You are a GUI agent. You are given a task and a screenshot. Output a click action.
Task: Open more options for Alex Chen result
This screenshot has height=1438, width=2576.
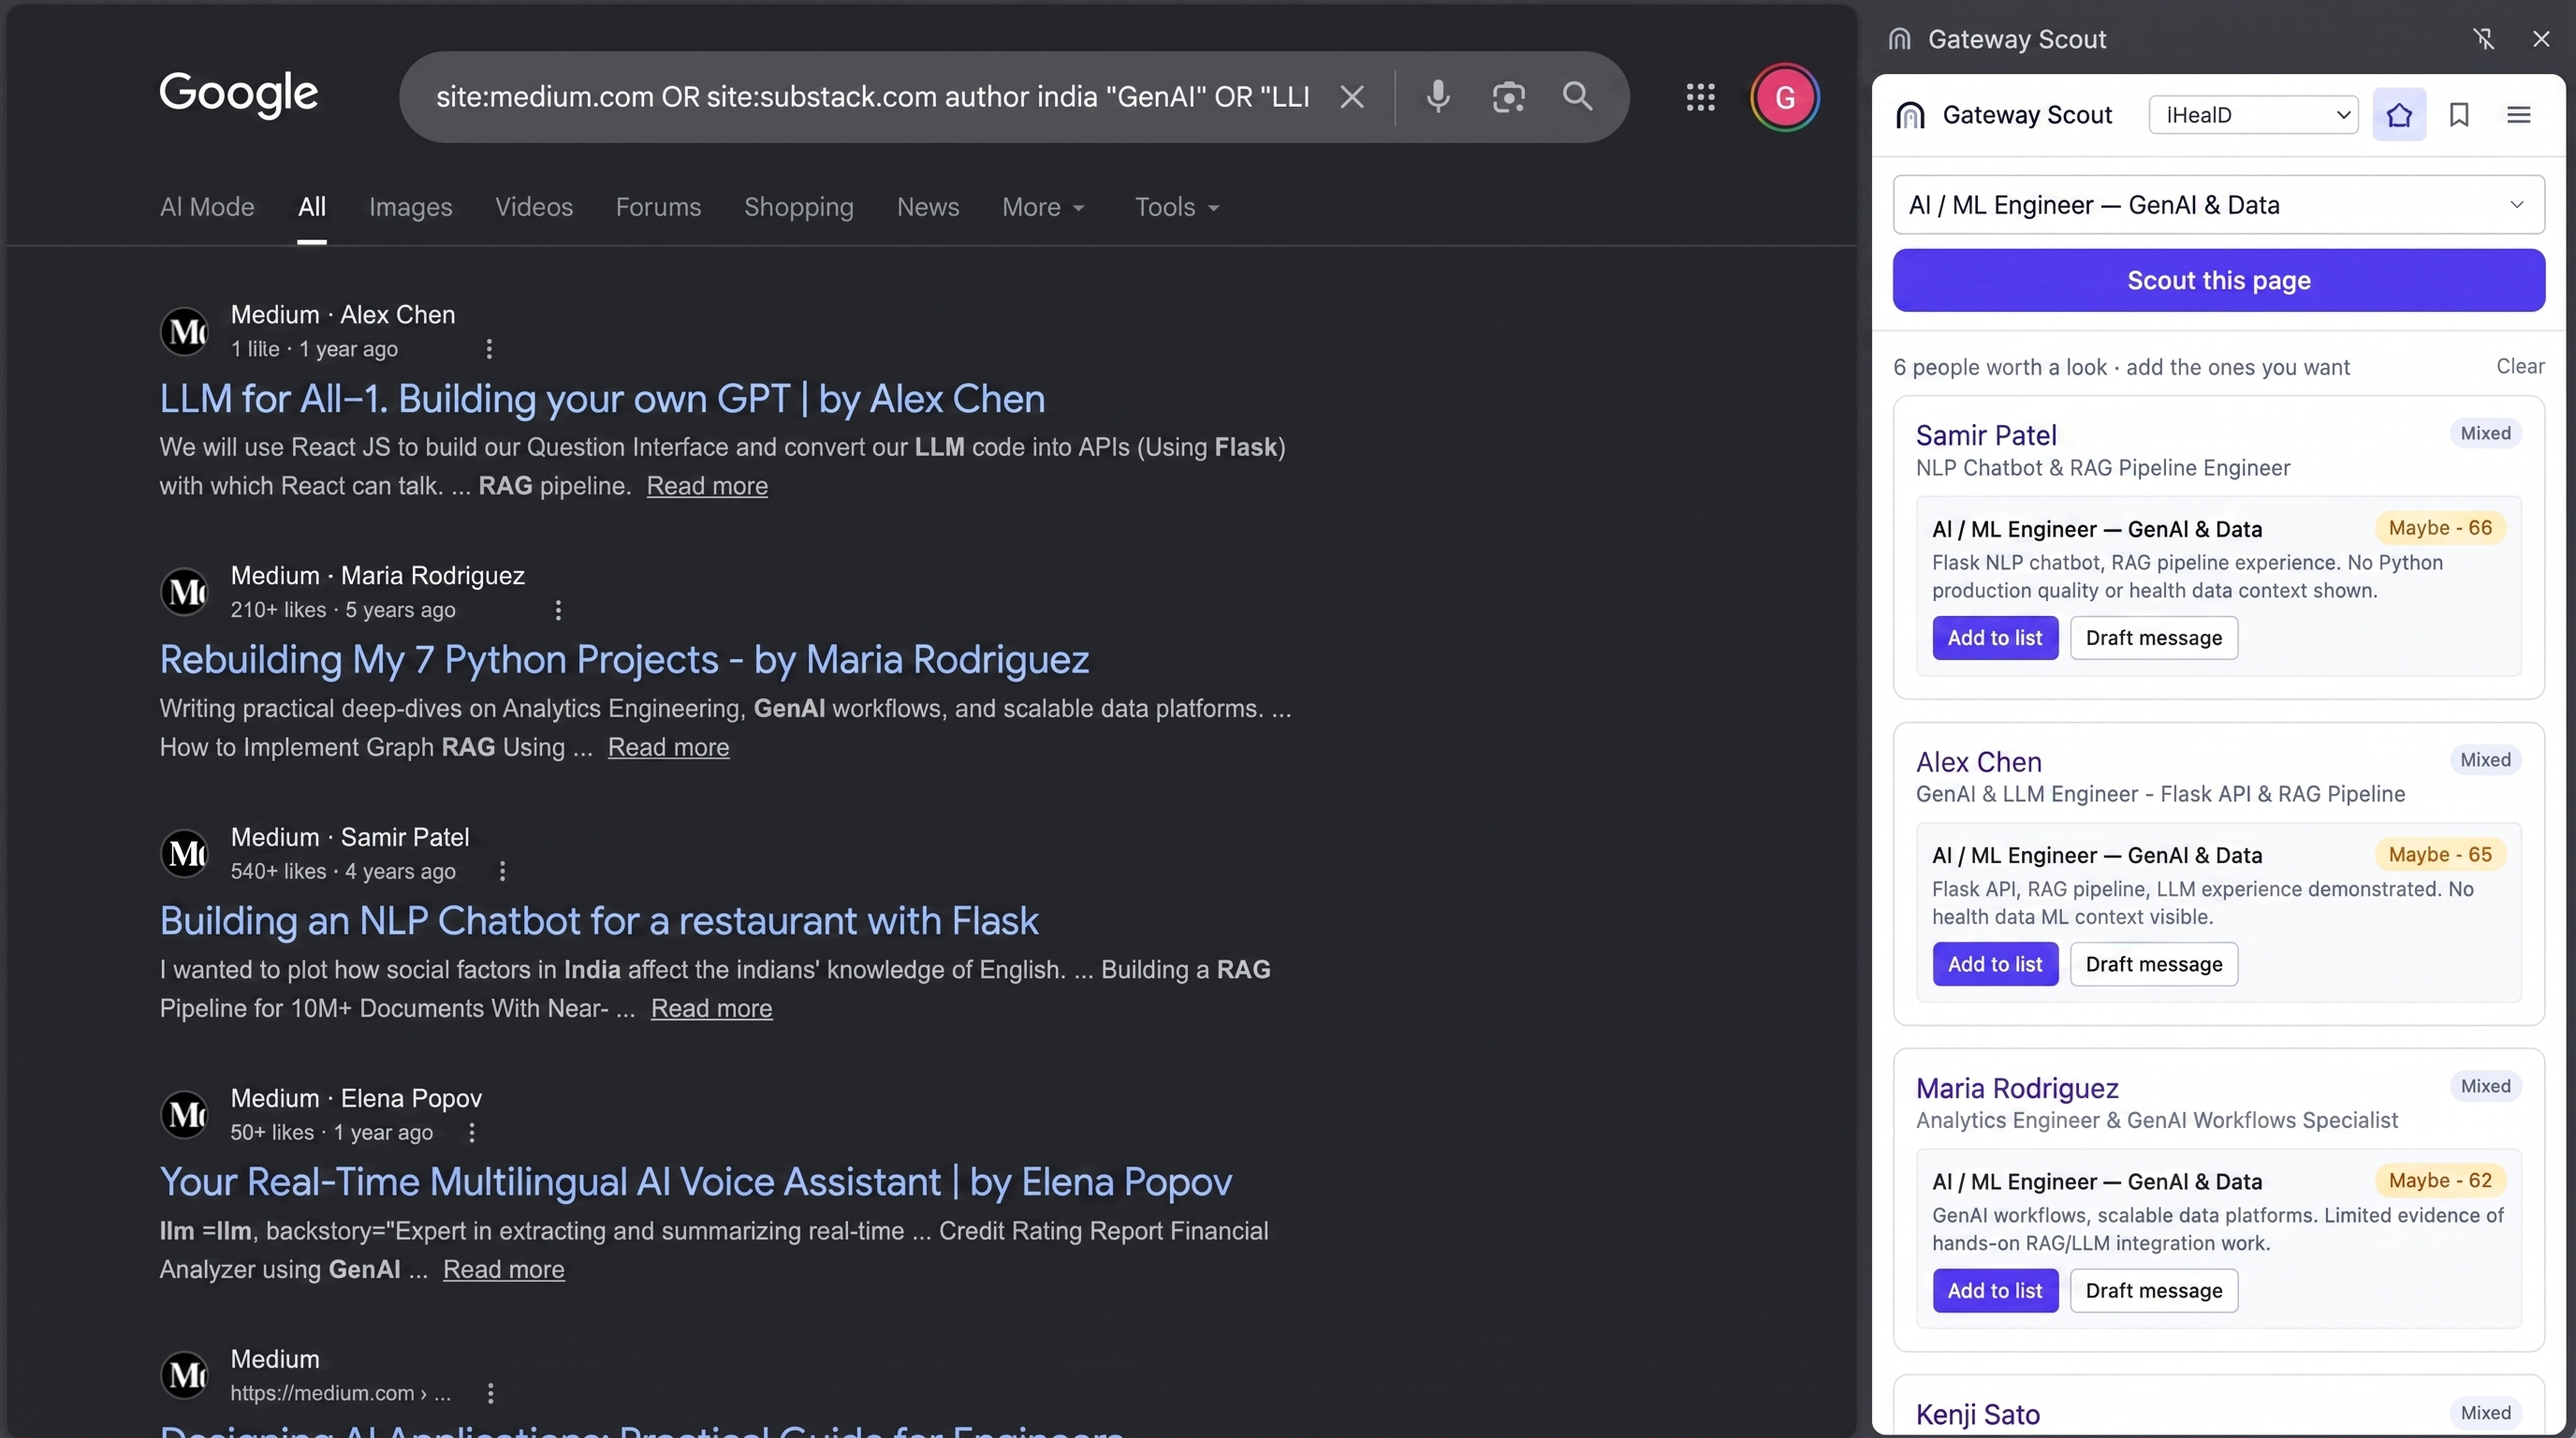(489, 349)
